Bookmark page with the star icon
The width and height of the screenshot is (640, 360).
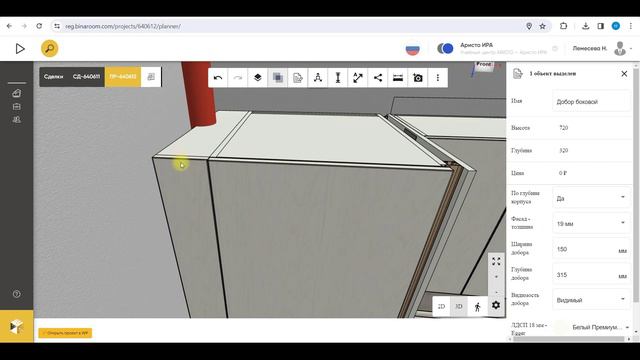point(542,26)
